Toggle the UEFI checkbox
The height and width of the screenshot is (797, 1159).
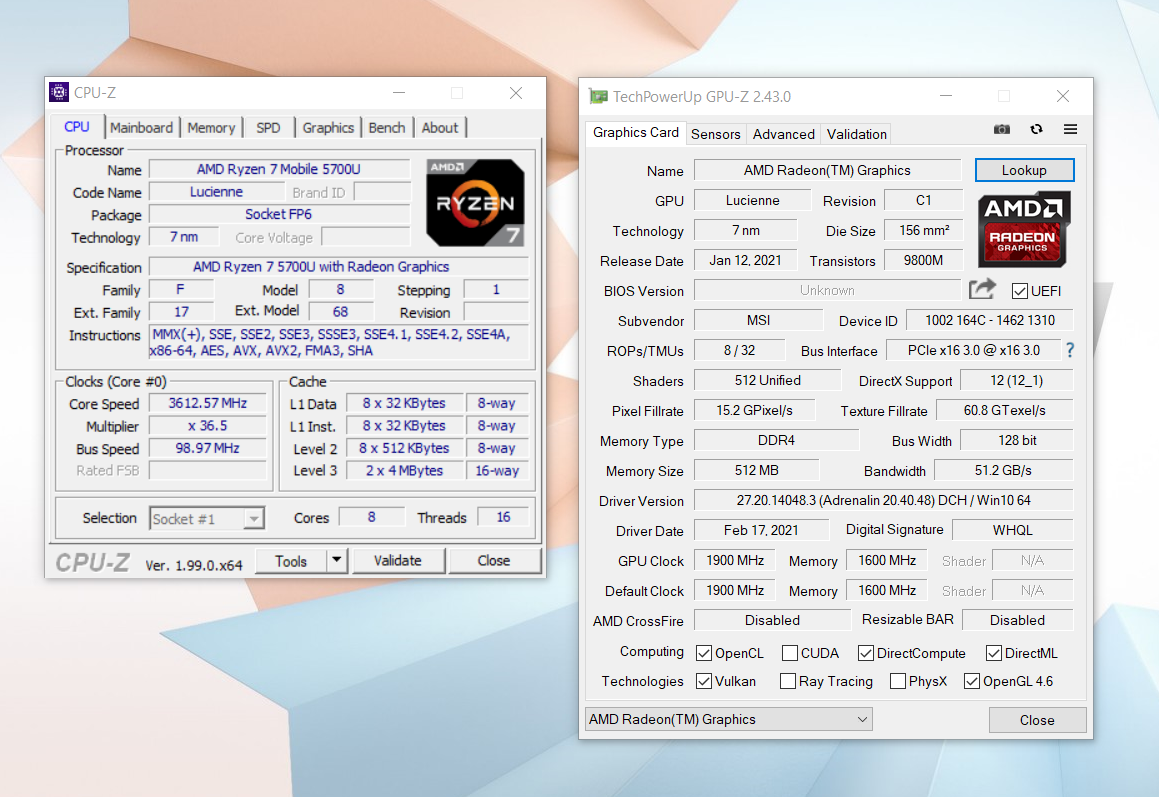(x=1020, y=291)
